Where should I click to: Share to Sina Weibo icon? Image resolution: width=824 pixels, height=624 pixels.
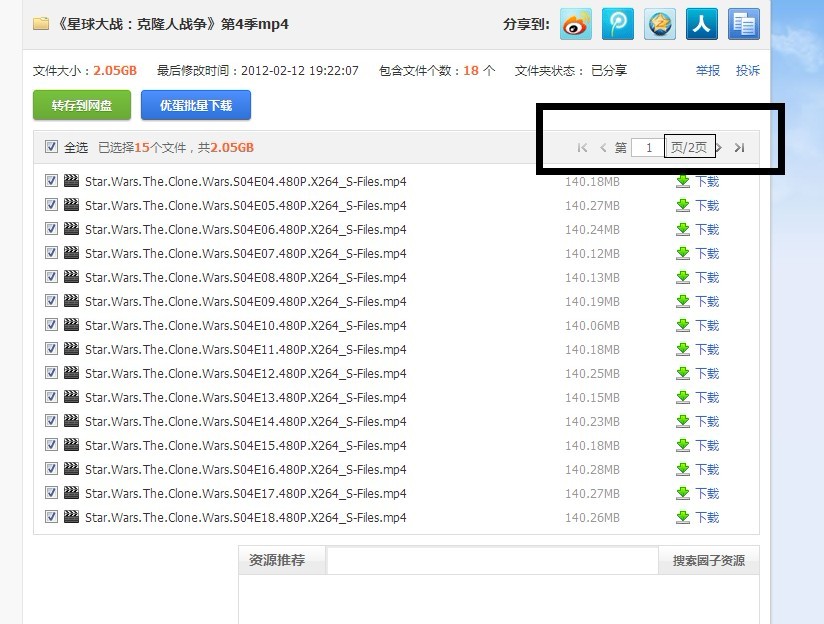coord(575,24)
